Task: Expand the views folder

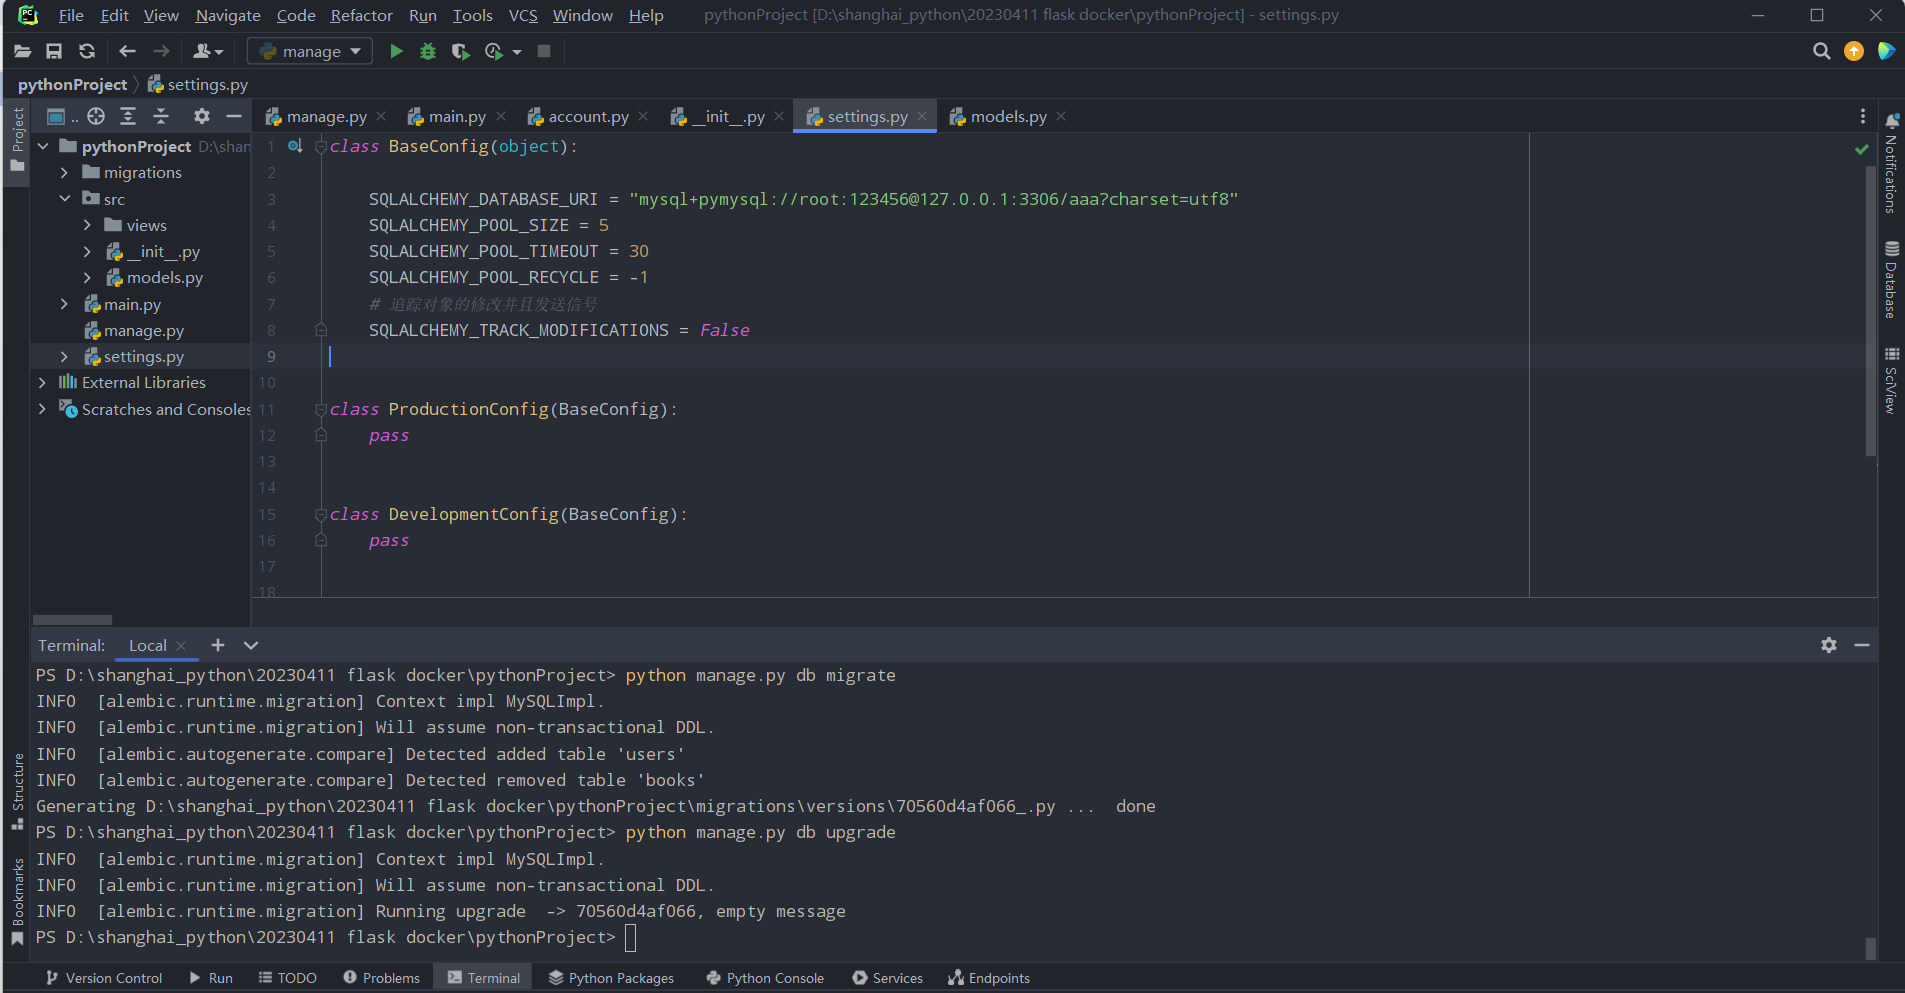Action: pos(87,225)
